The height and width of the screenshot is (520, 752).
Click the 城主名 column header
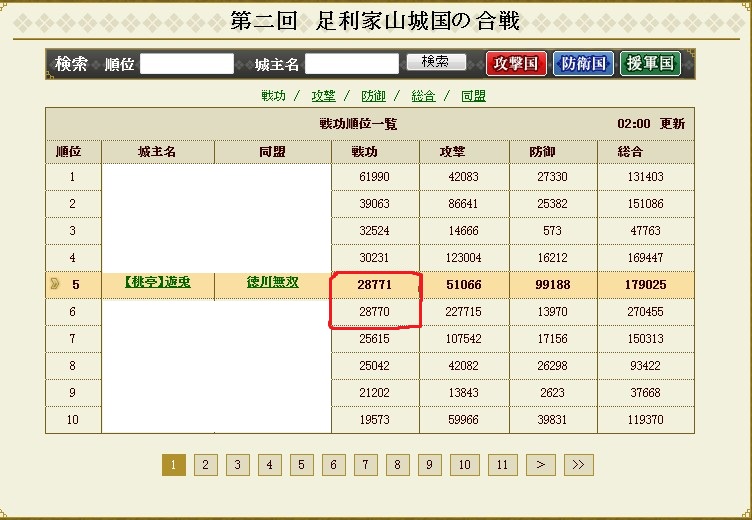click(x=157, y=152)
